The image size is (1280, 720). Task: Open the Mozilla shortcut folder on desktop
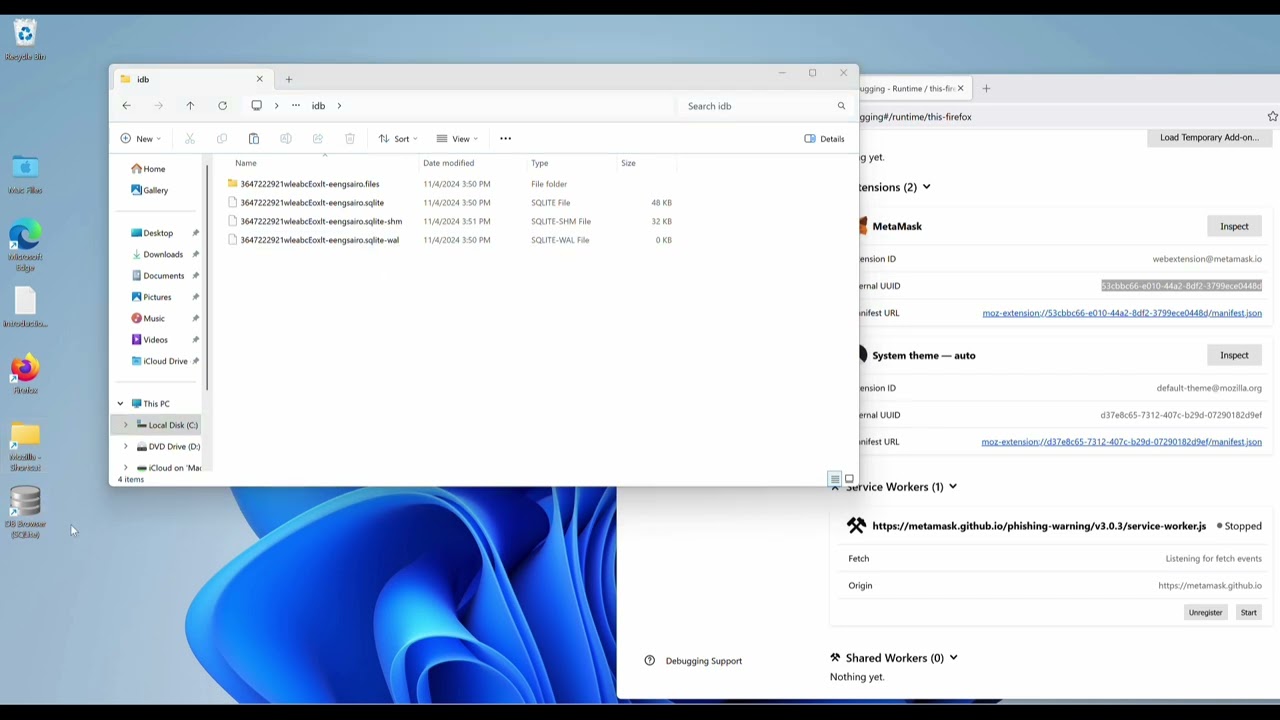point(25,448)
